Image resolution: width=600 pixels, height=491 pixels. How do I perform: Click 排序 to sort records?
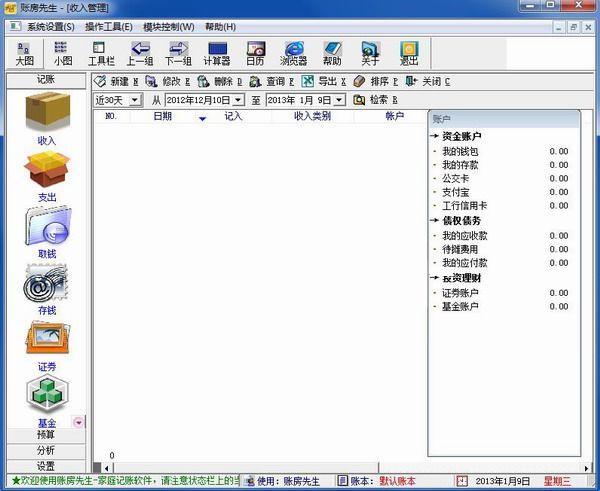click(x=376, y=82)
